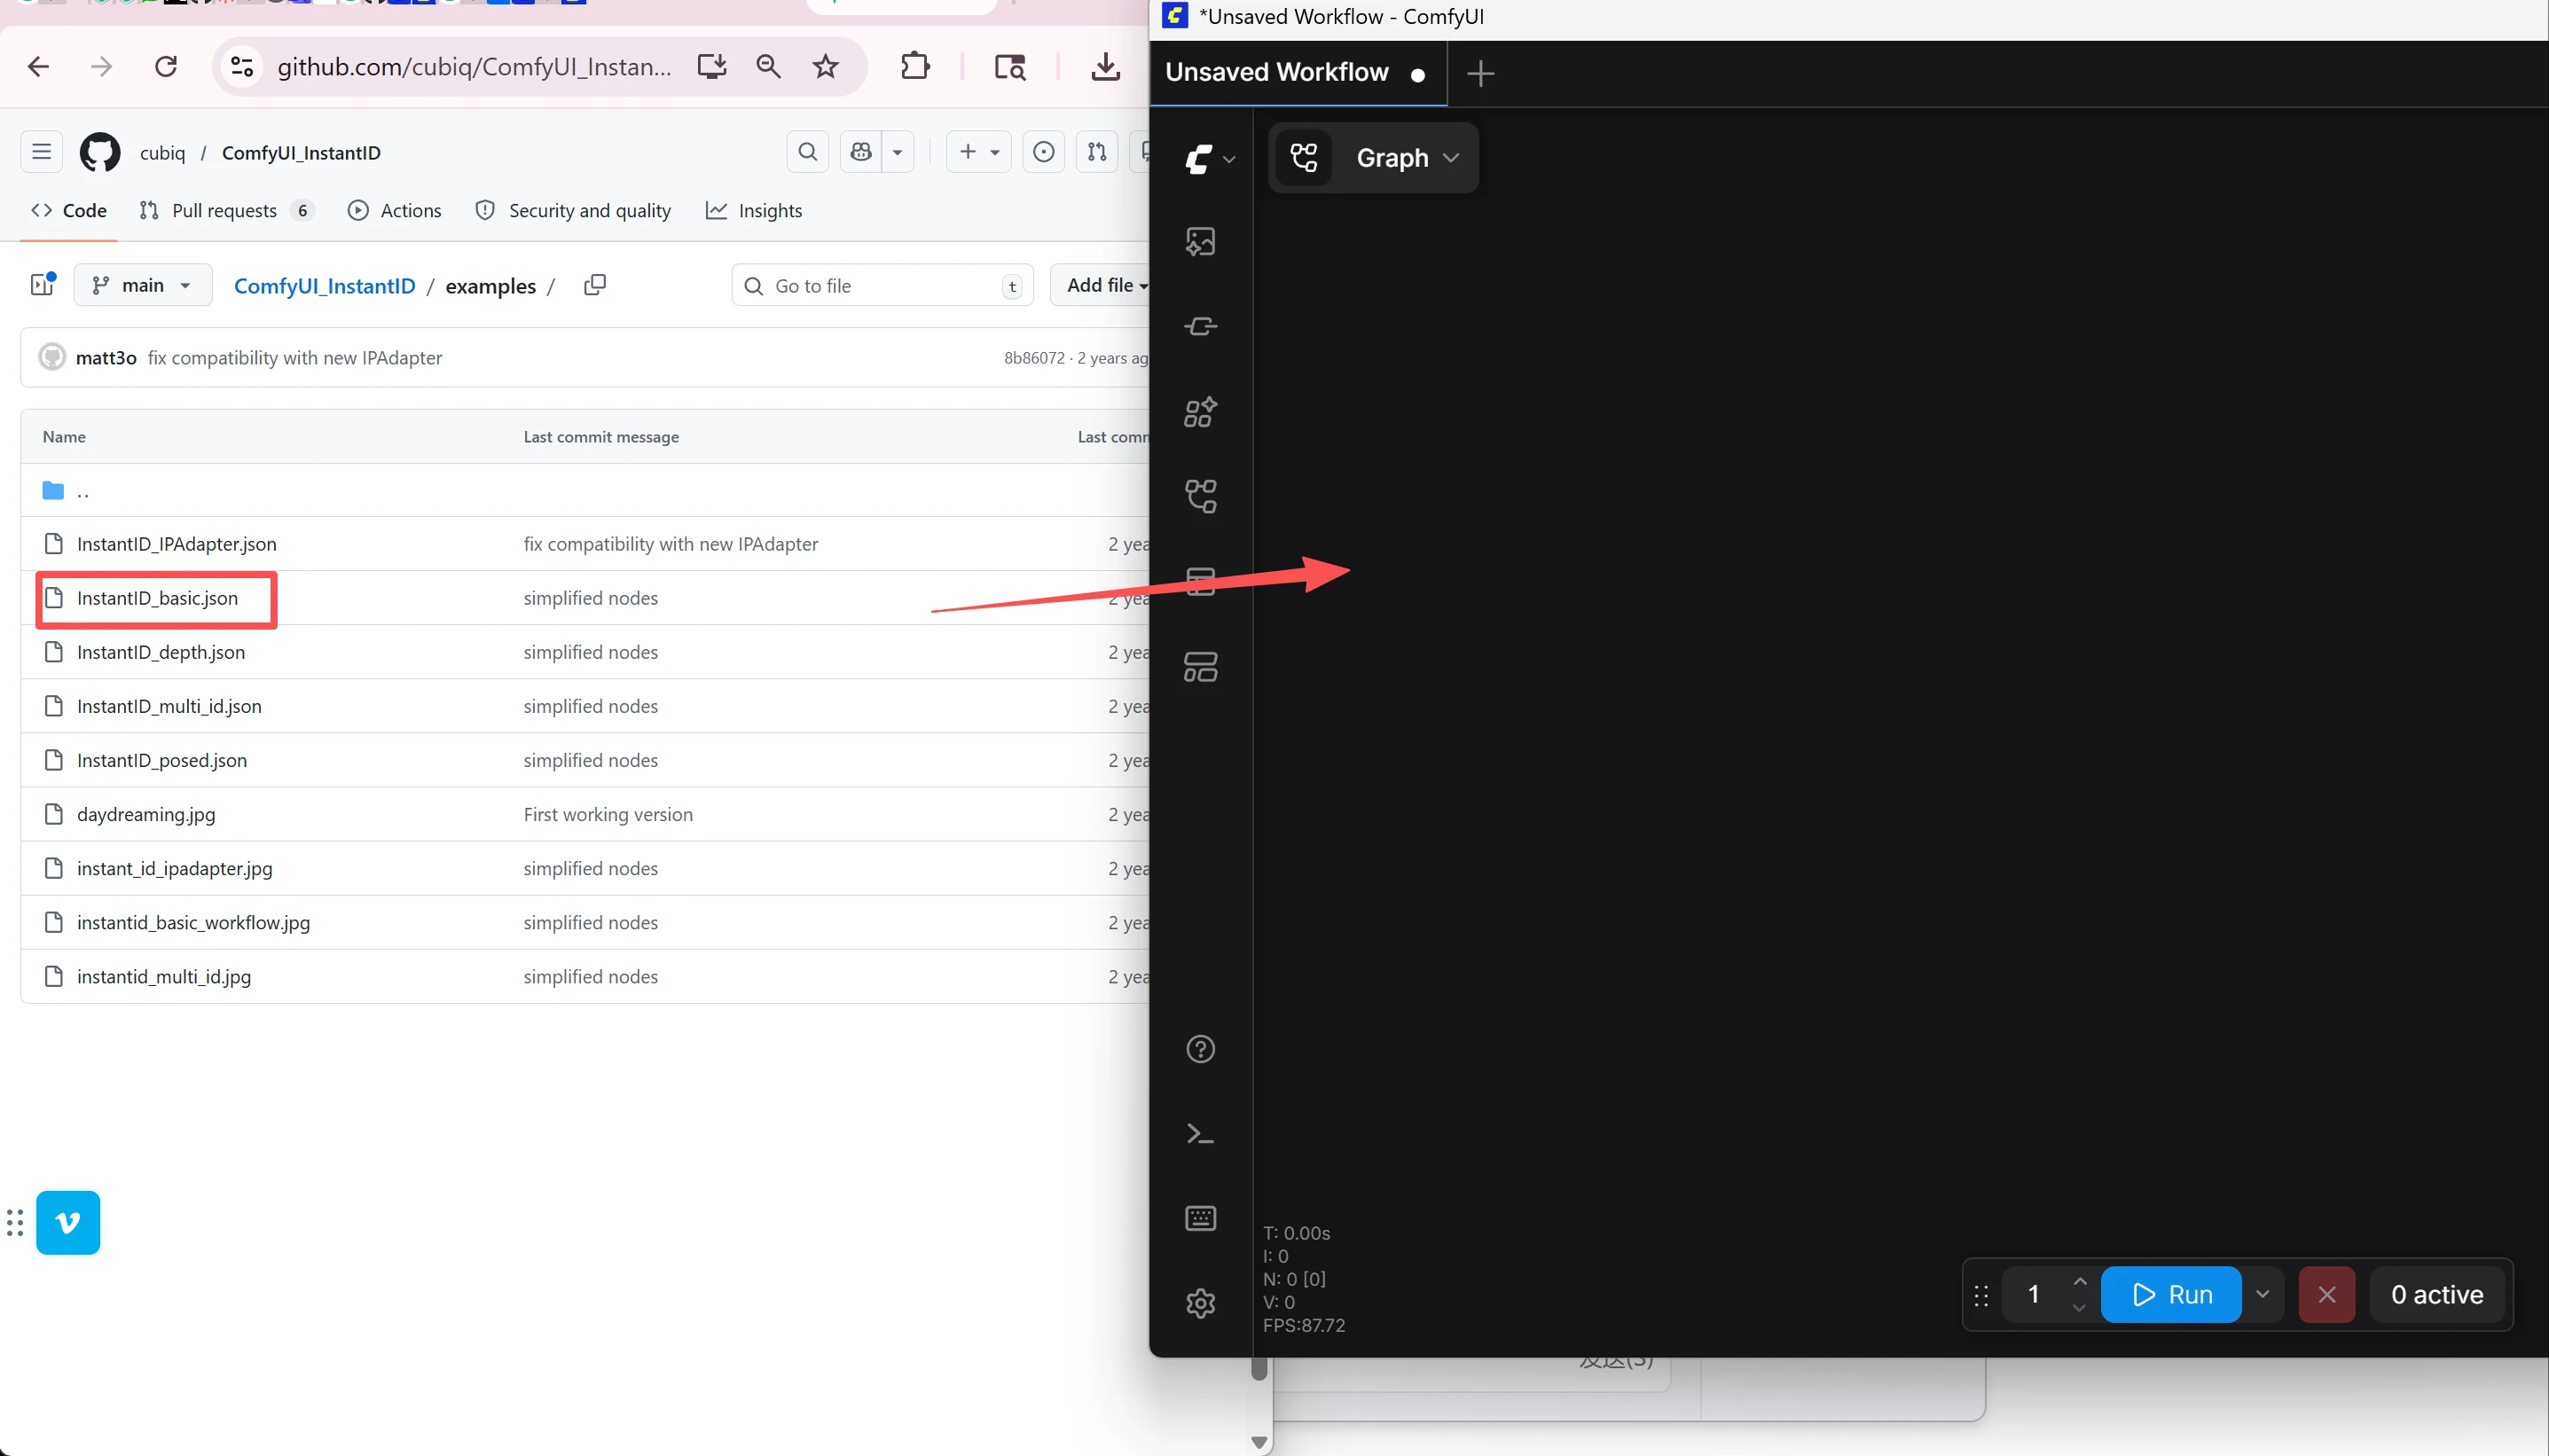Click the Go to file search field
2549x1456 pixels.
[880, 285]
